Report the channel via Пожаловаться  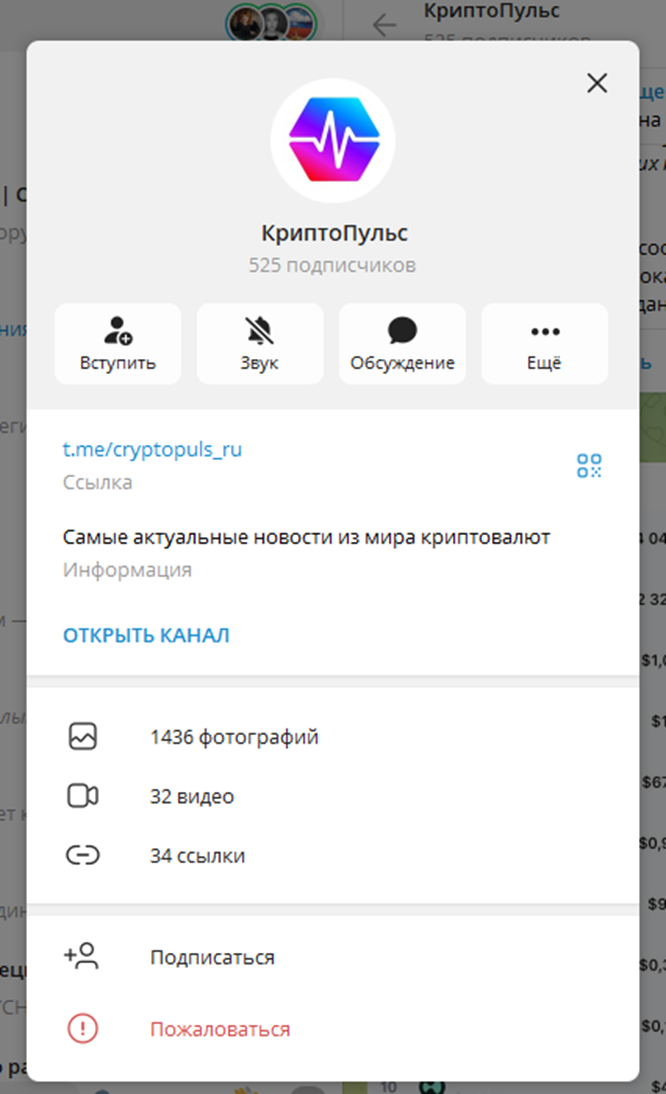click(x=333, y=1029)
